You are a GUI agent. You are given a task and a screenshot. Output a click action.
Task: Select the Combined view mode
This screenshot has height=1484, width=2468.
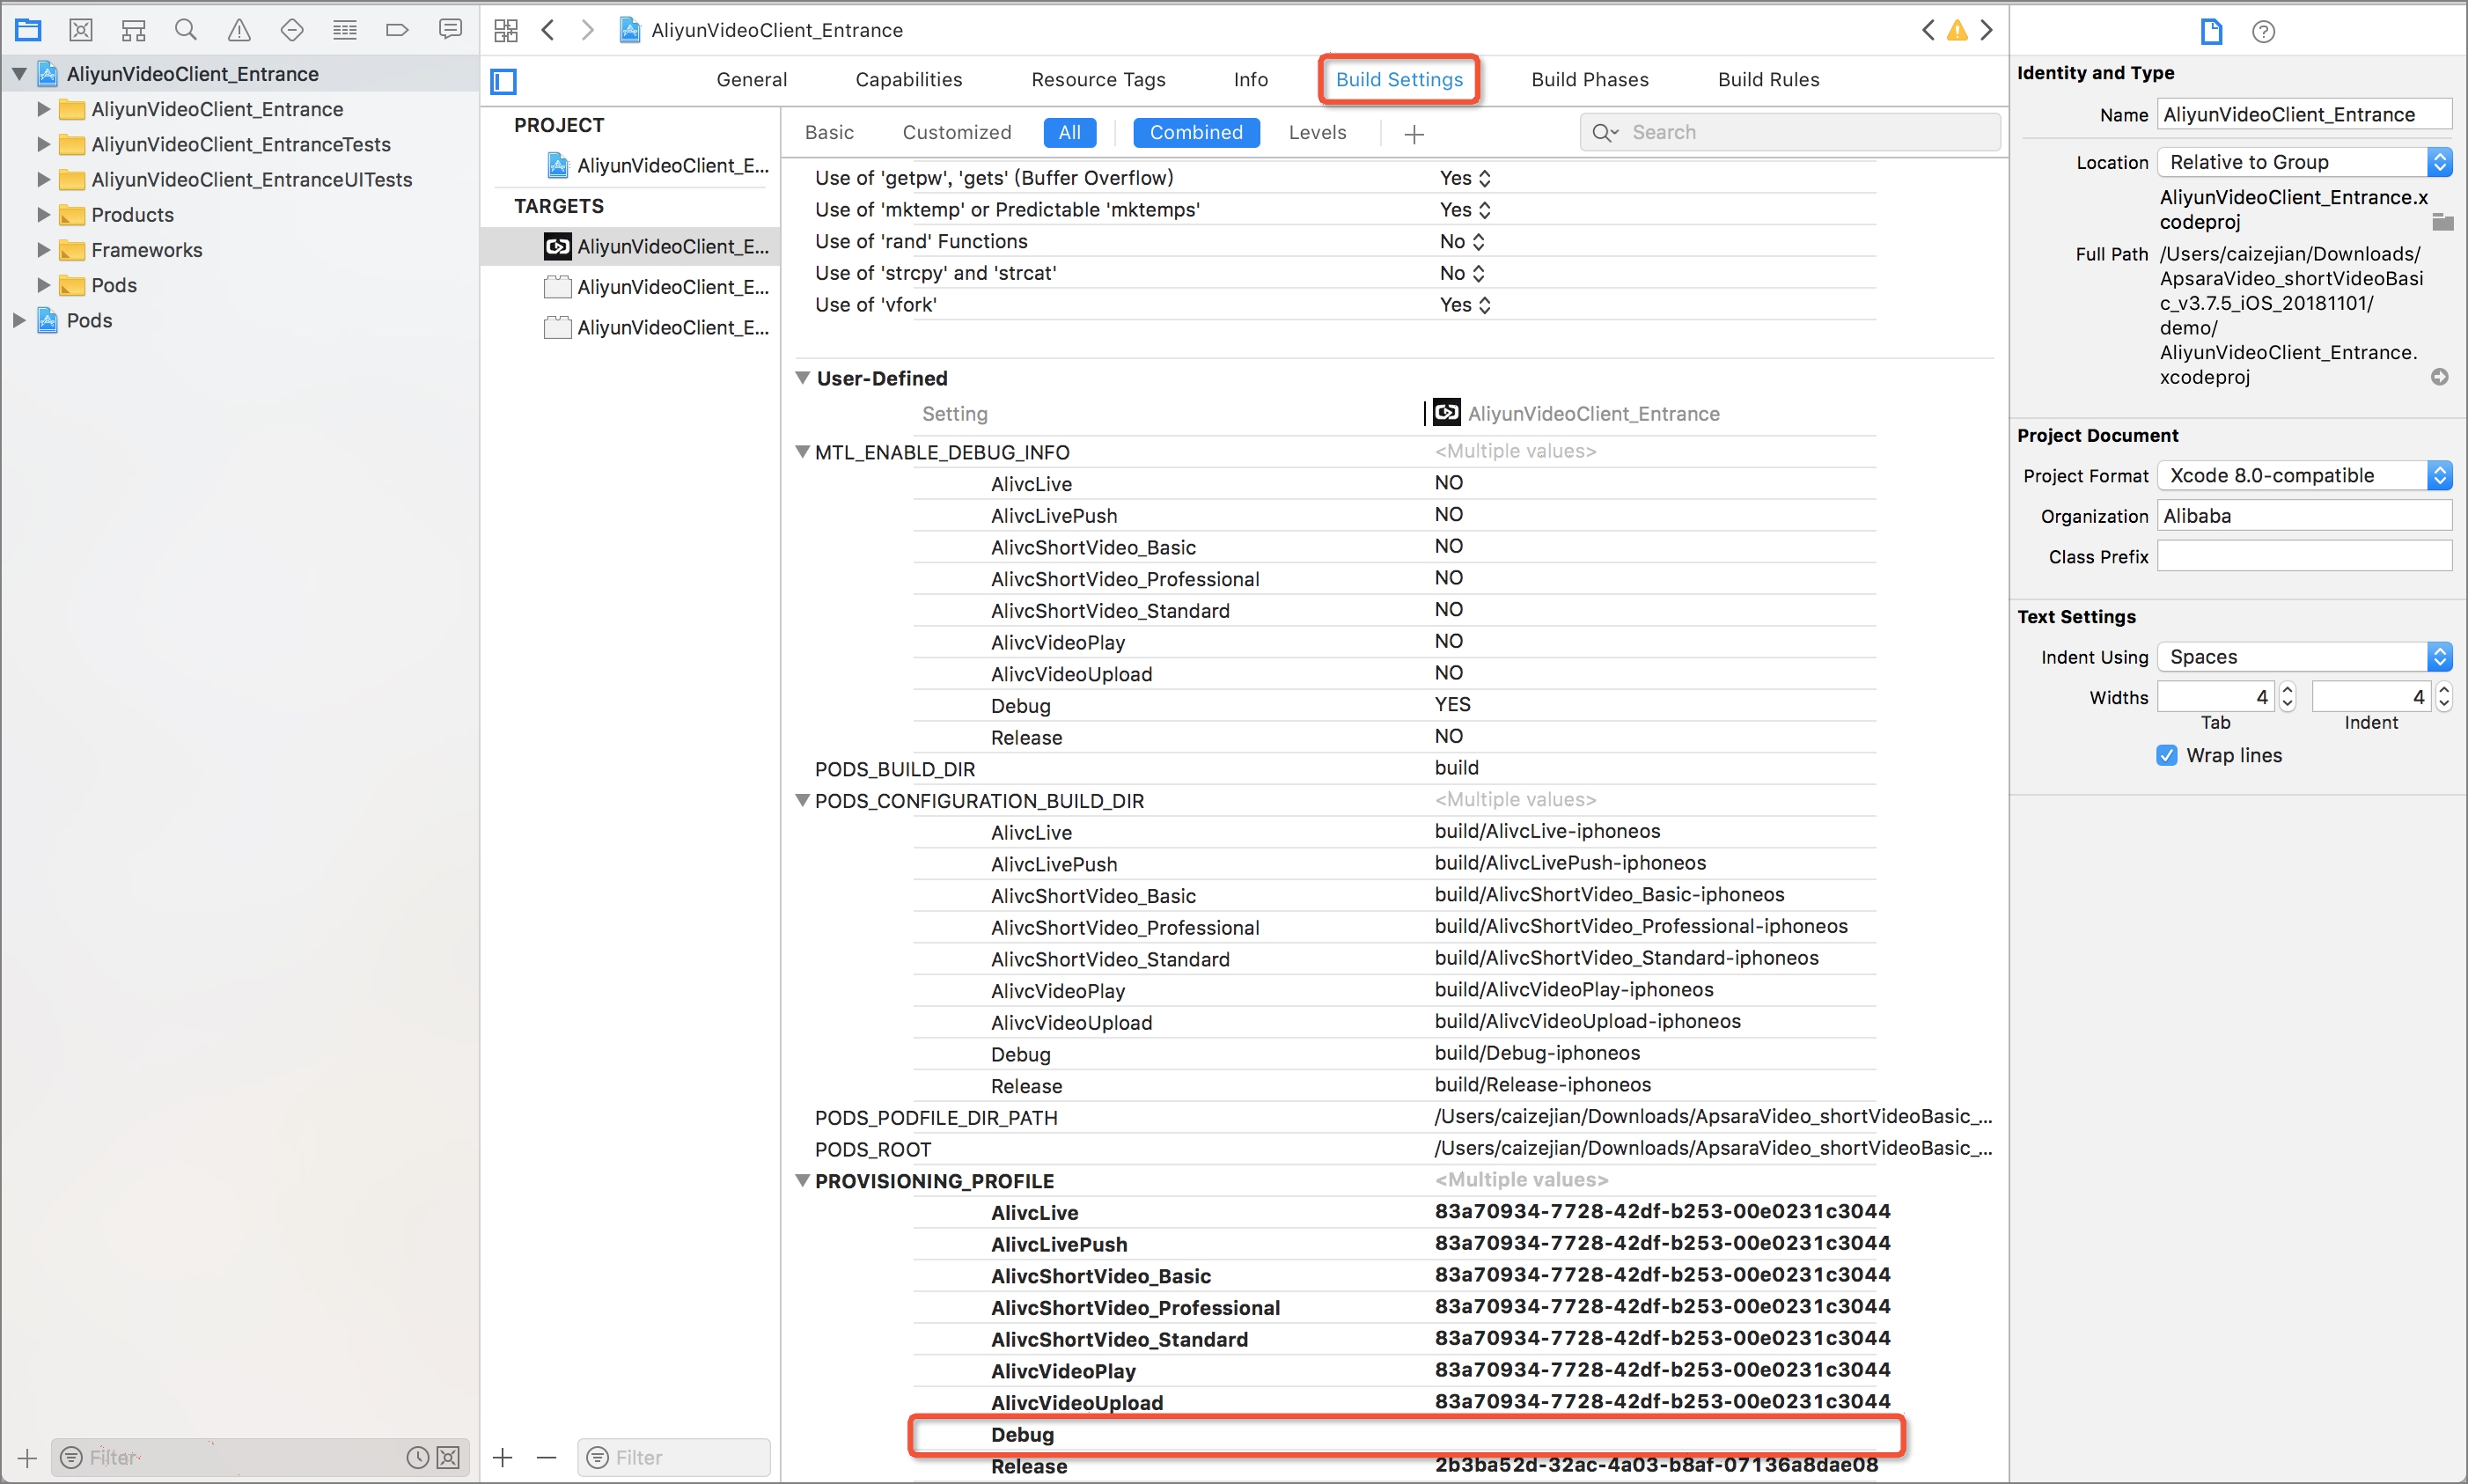[x=1196, y=132]
